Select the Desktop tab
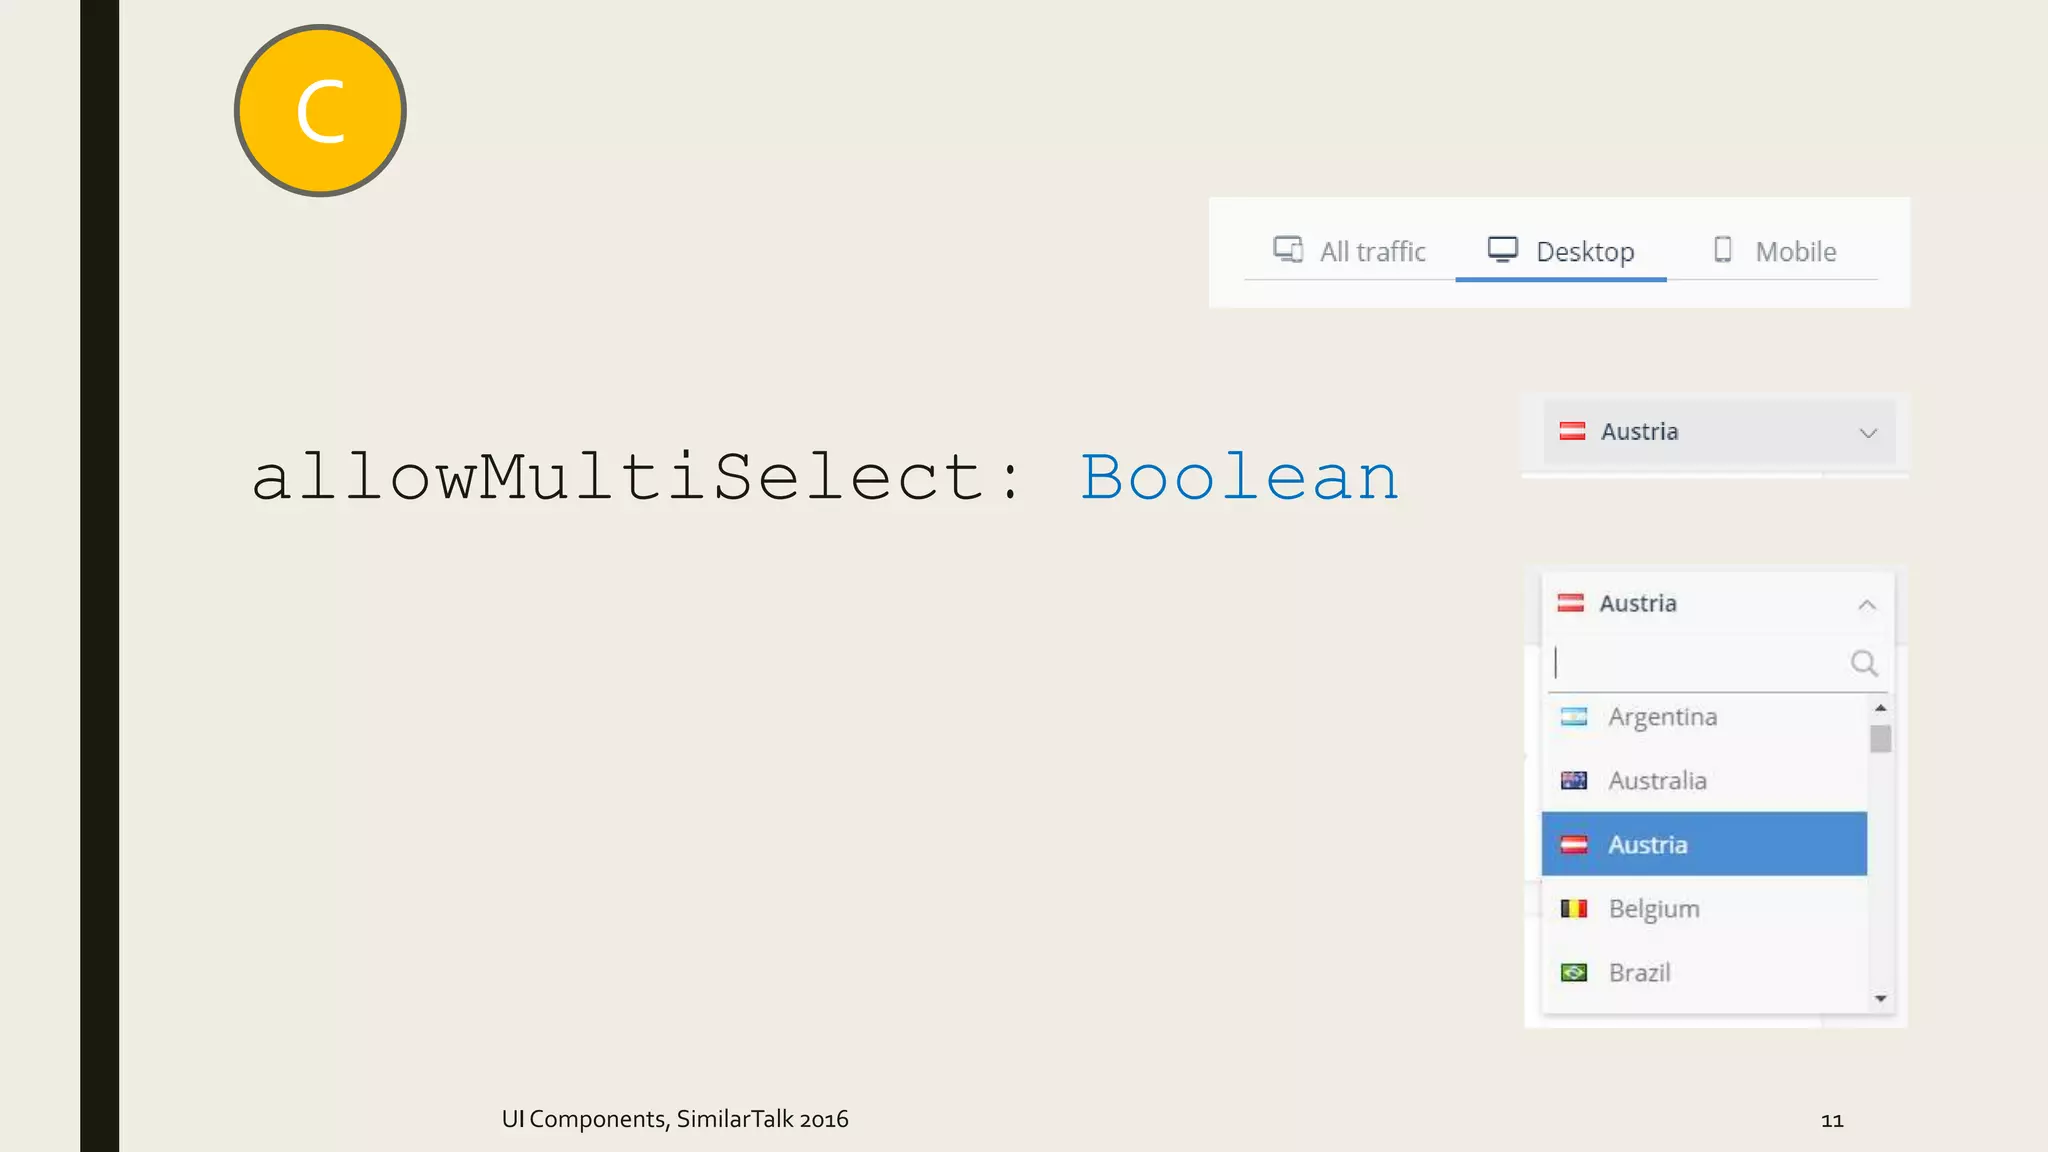The height and width of the screenshot is (1152, 2048). pyautogui.click(x=1561, y=251)
